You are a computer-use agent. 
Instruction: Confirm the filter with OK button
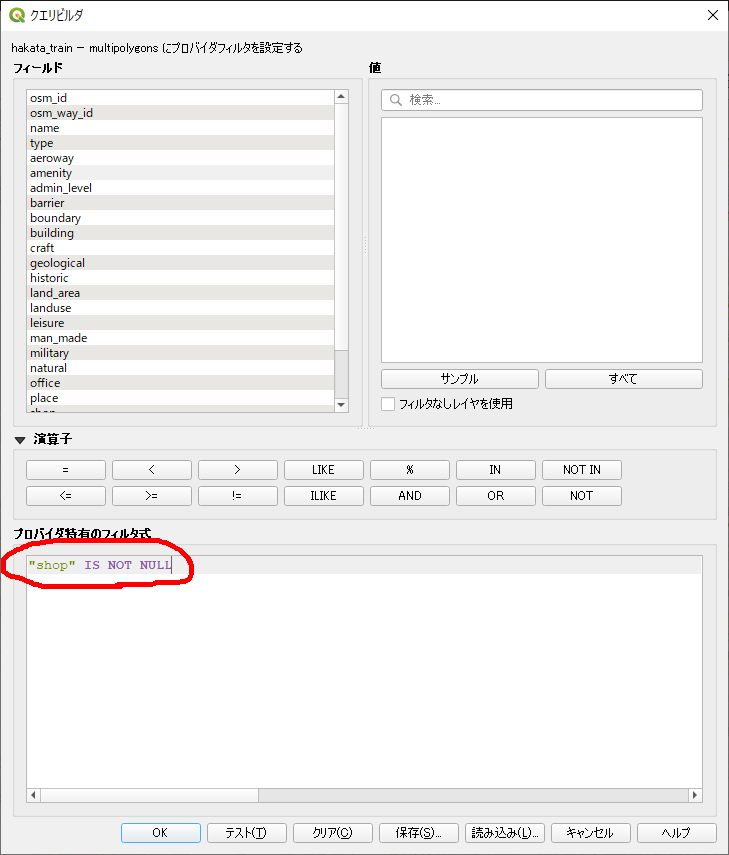click(x=160, y=833)
